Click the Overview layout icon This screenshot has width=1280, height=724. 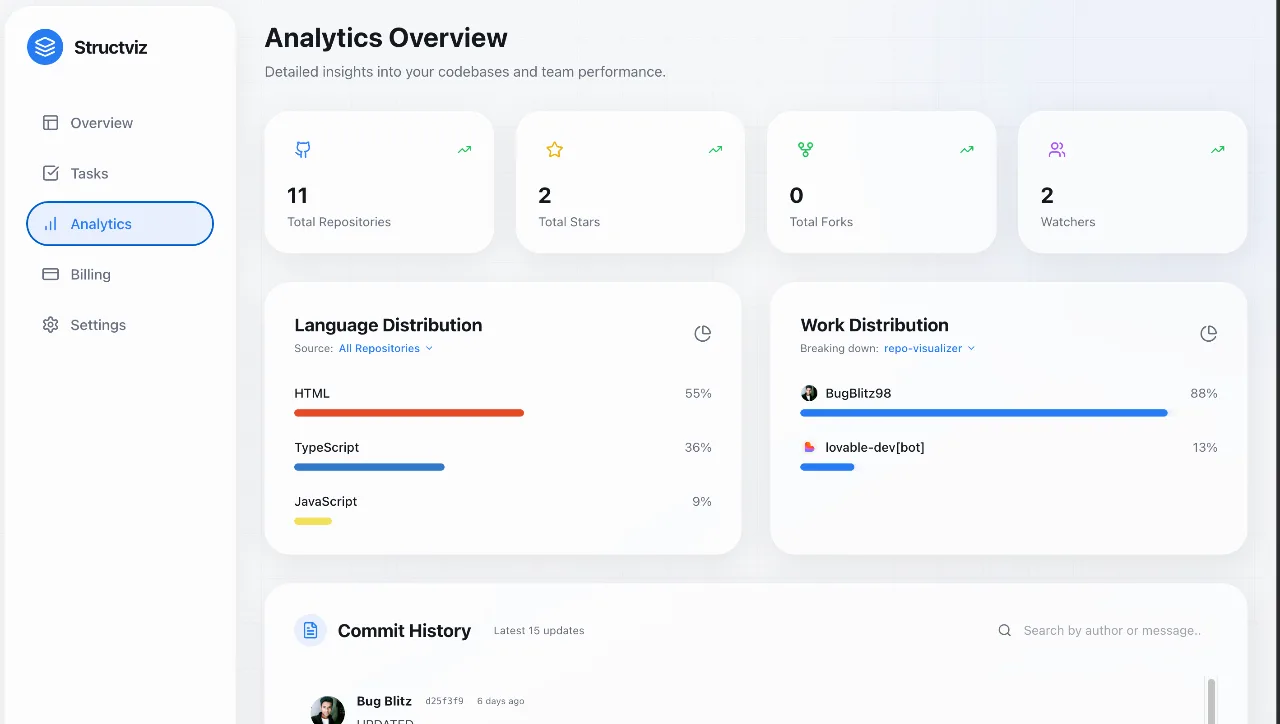pos(50,123)
